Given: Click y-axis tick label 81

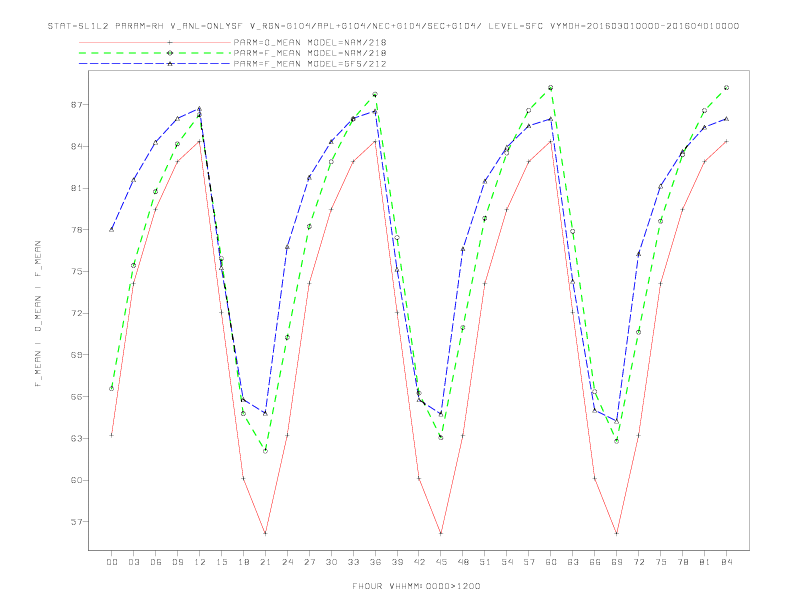Looking at the screenshot, I should (x=76, y=188).
